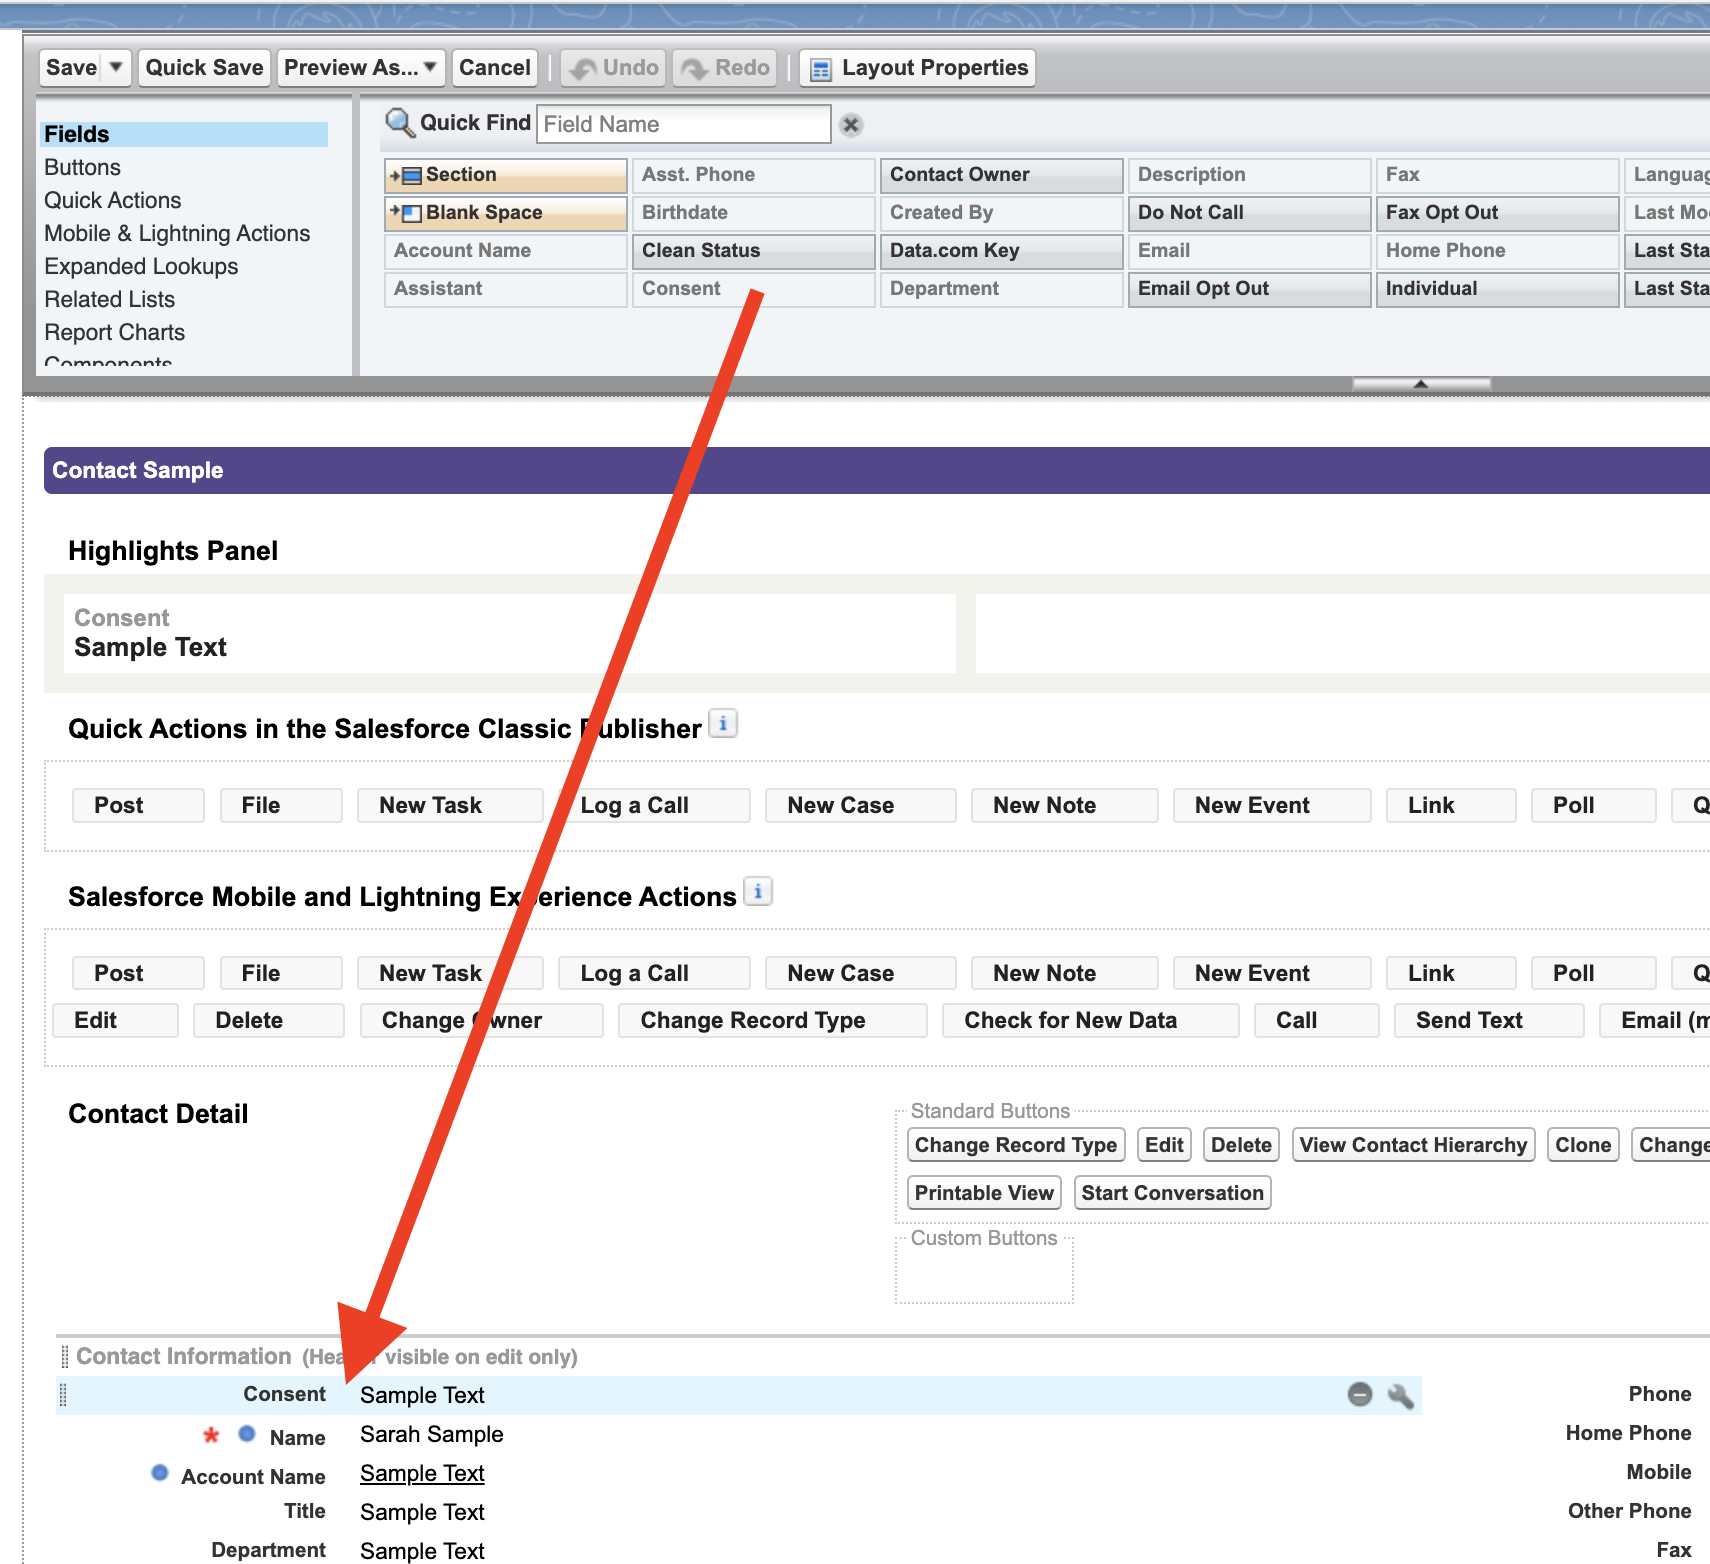1710x1564 pixels.
Task: Open the Save dropdown arrow
Action: click(116, 67)
